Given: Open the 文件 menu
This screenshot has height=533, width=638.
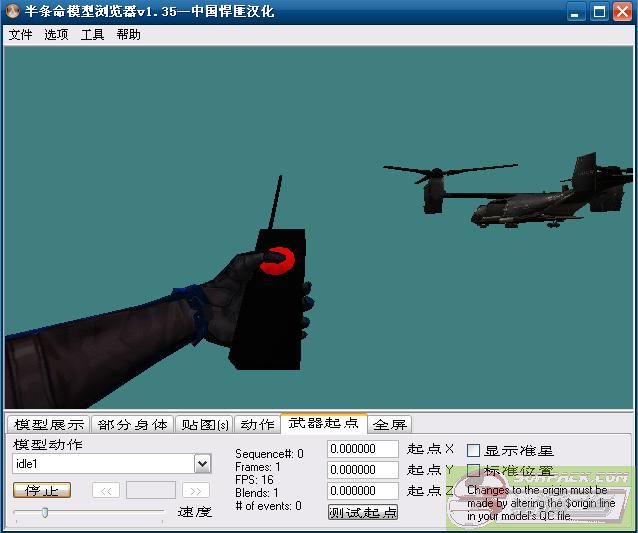Looking at the screenshot, I should pos(20,34).
